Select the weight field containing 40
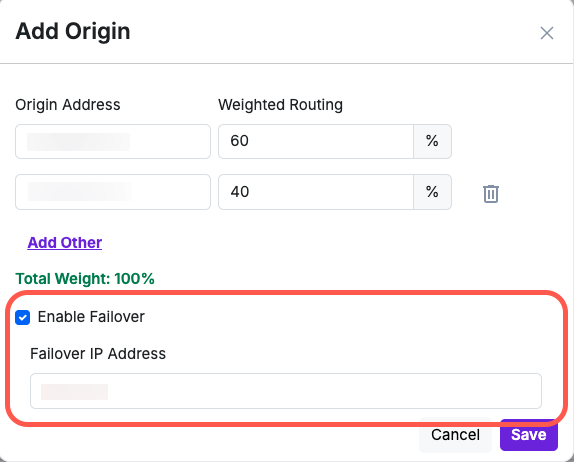The image size is (574, 462). pyautogui.click(x=316, y=192)
